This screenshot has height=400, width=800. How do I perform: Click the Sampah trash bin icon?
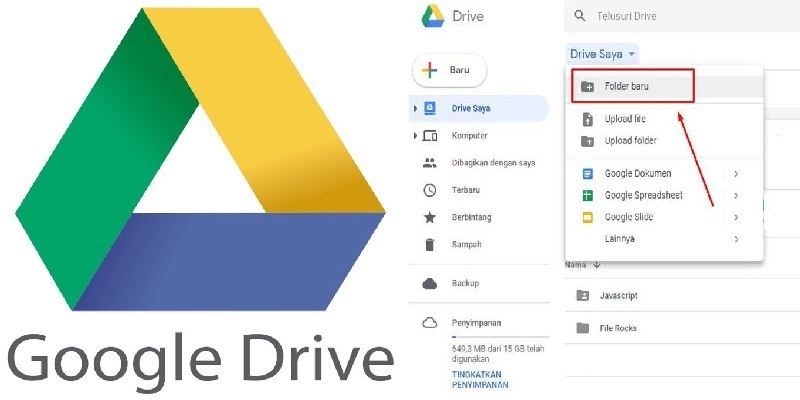[x=430, y=244]
